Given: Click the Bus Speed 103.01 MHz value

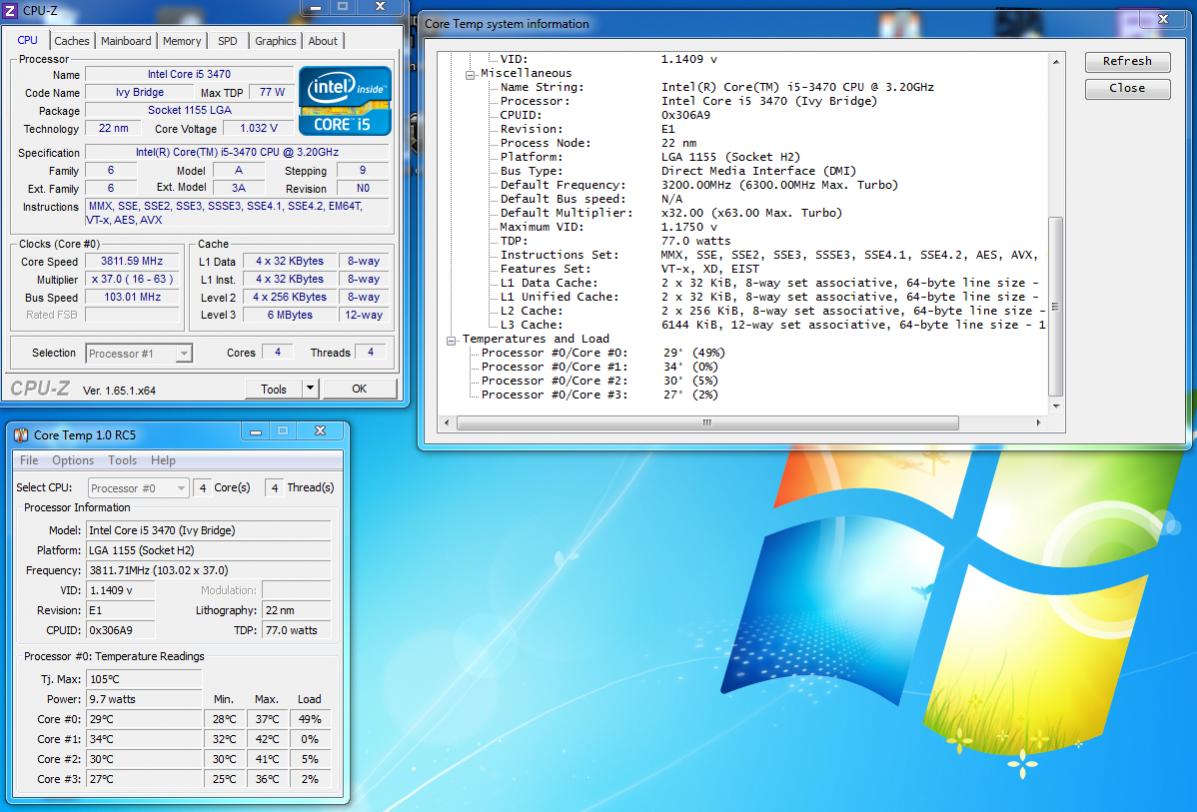Looking at the screenshot, I should (132, 297).
